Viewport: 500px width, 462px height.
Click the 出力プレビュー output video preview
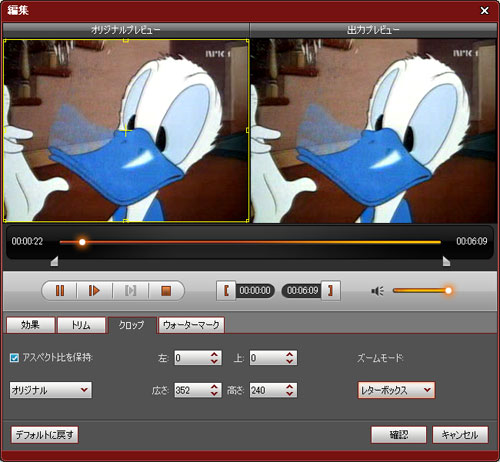373,130
